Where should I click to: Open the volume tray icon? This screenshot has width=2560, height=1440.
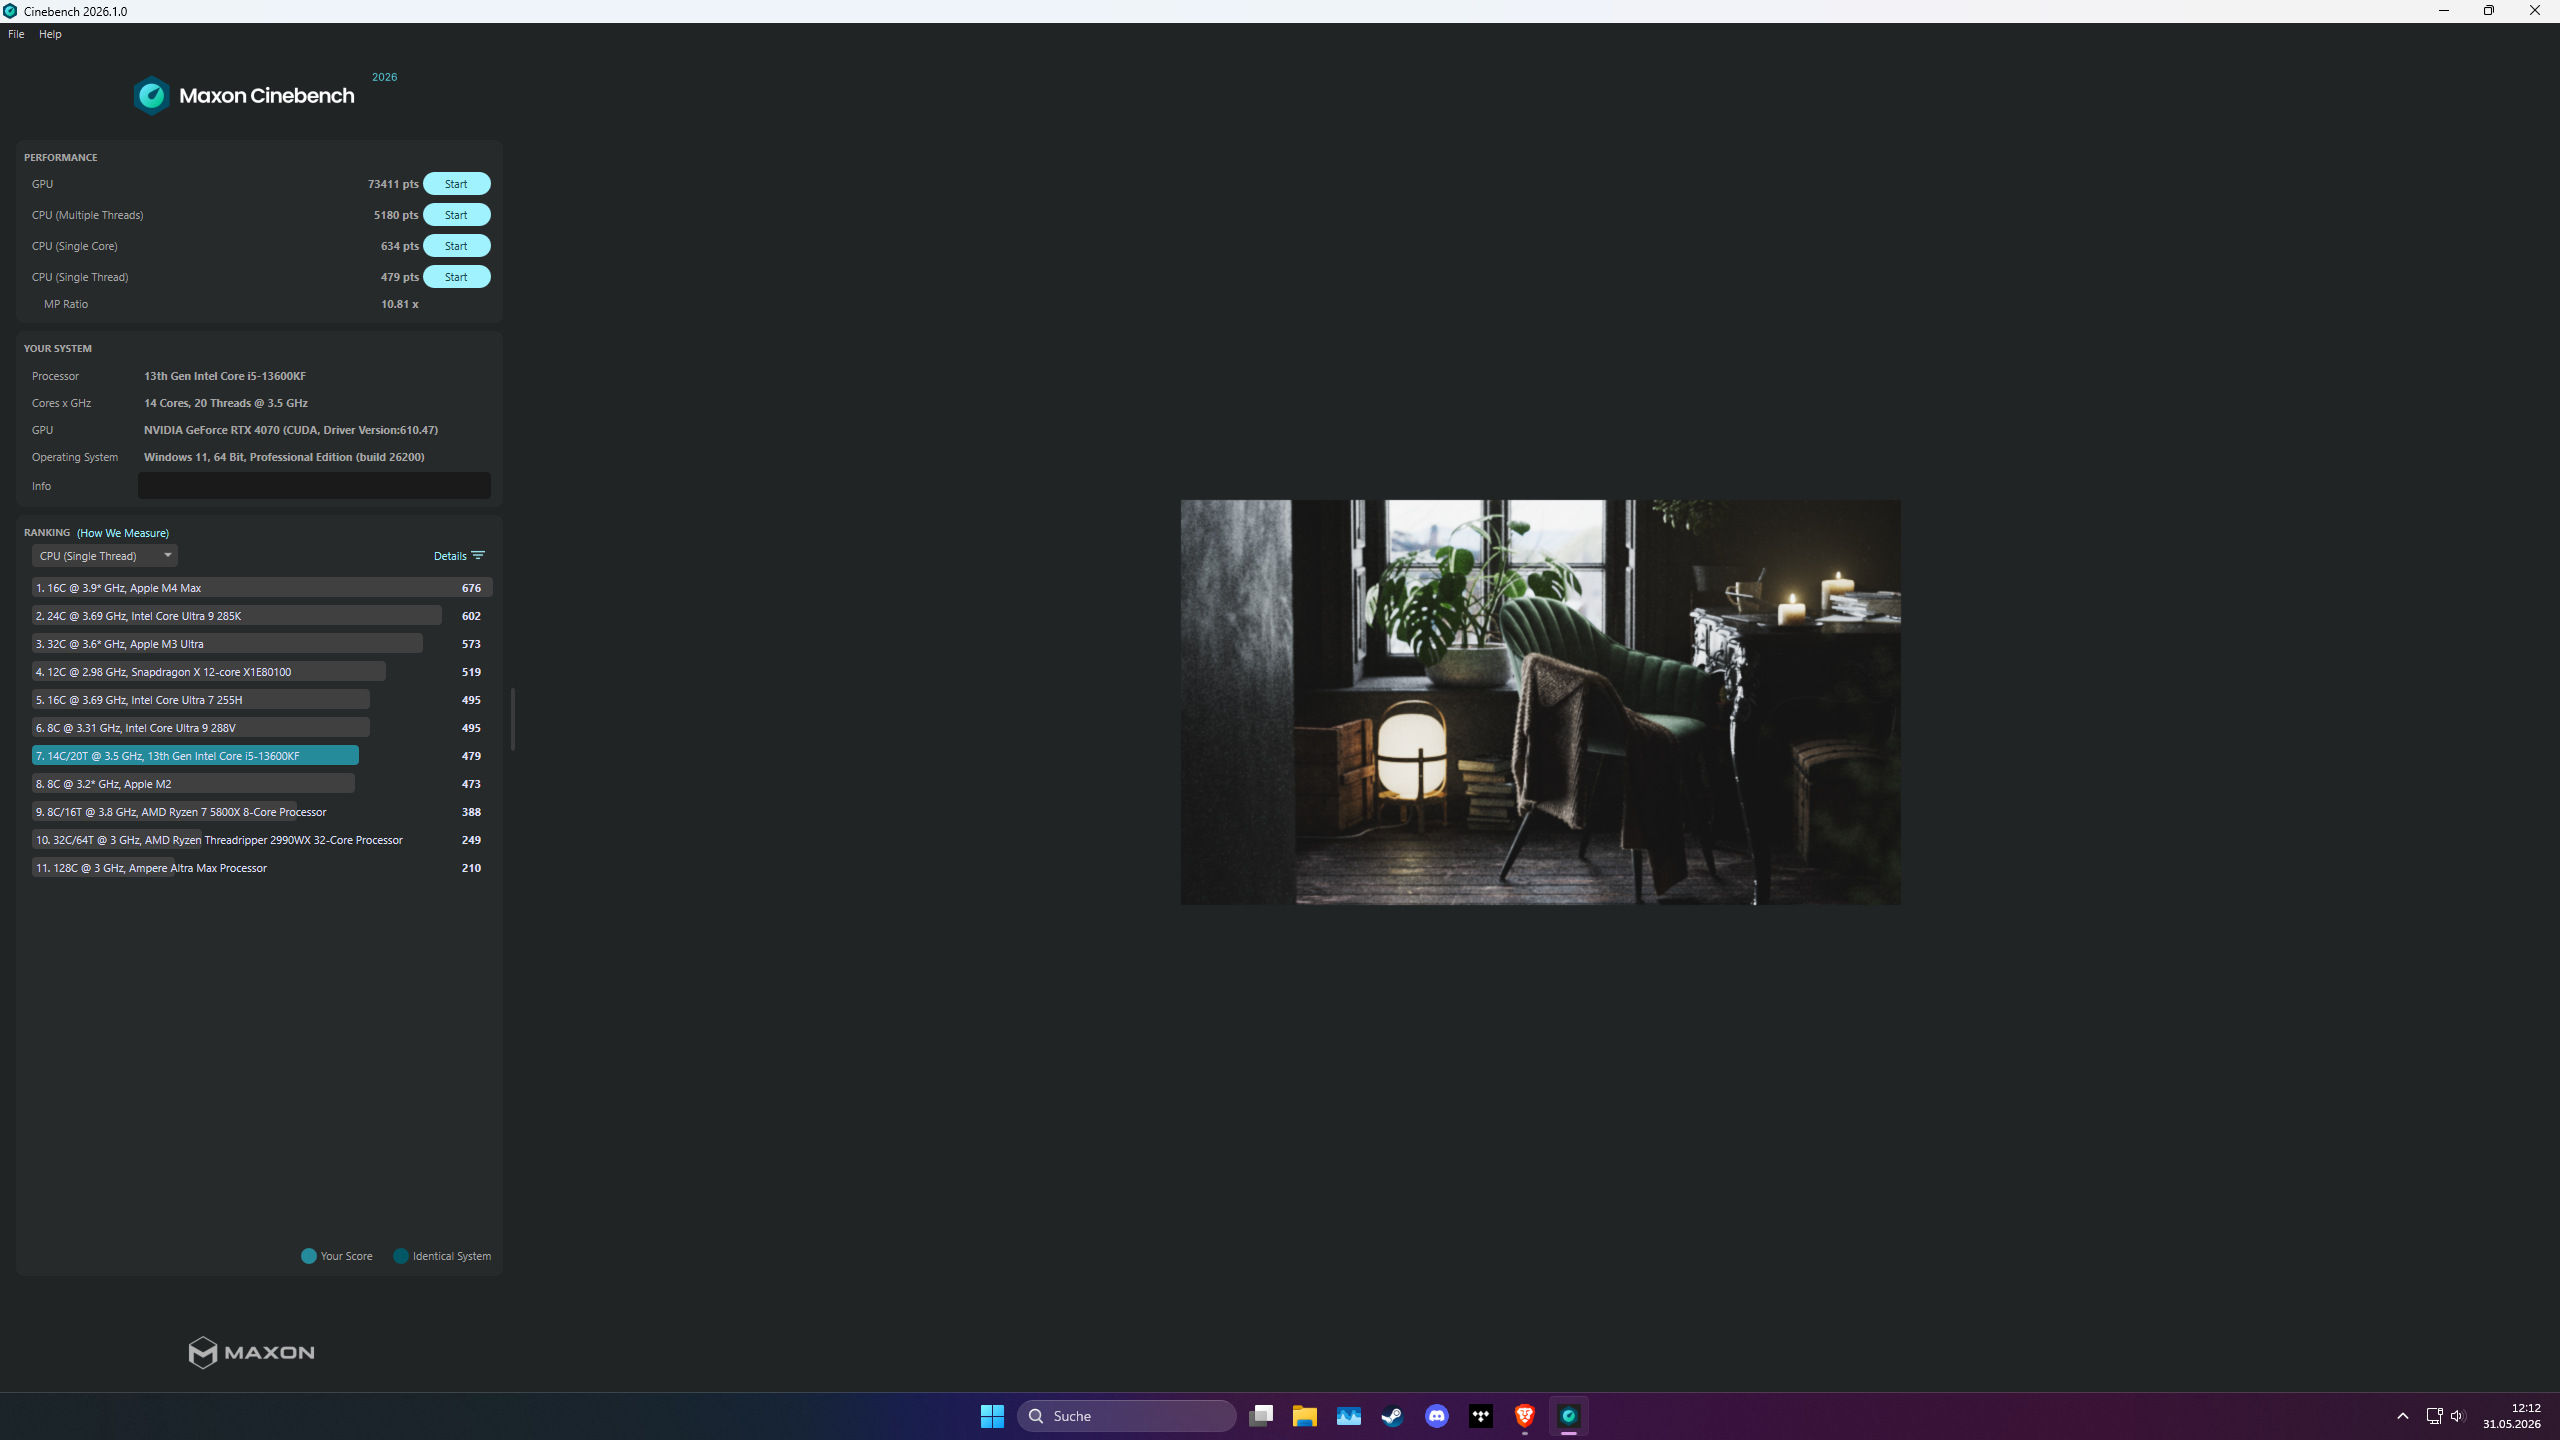pos(2458,1416)
